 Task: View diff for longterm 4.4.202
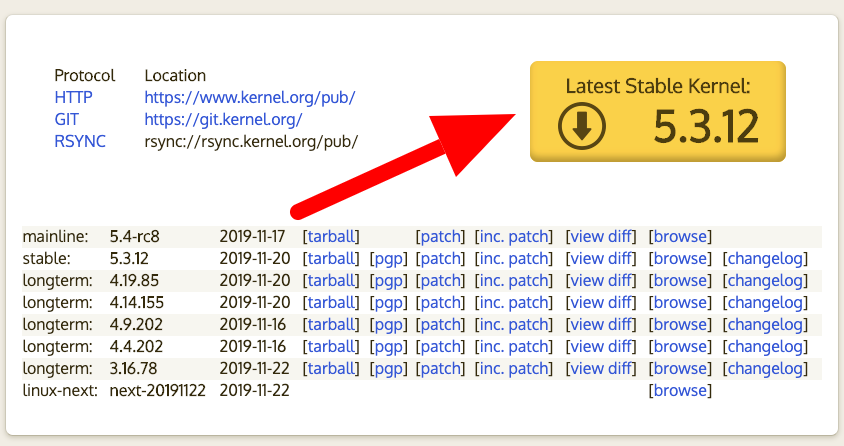[601, 347]
